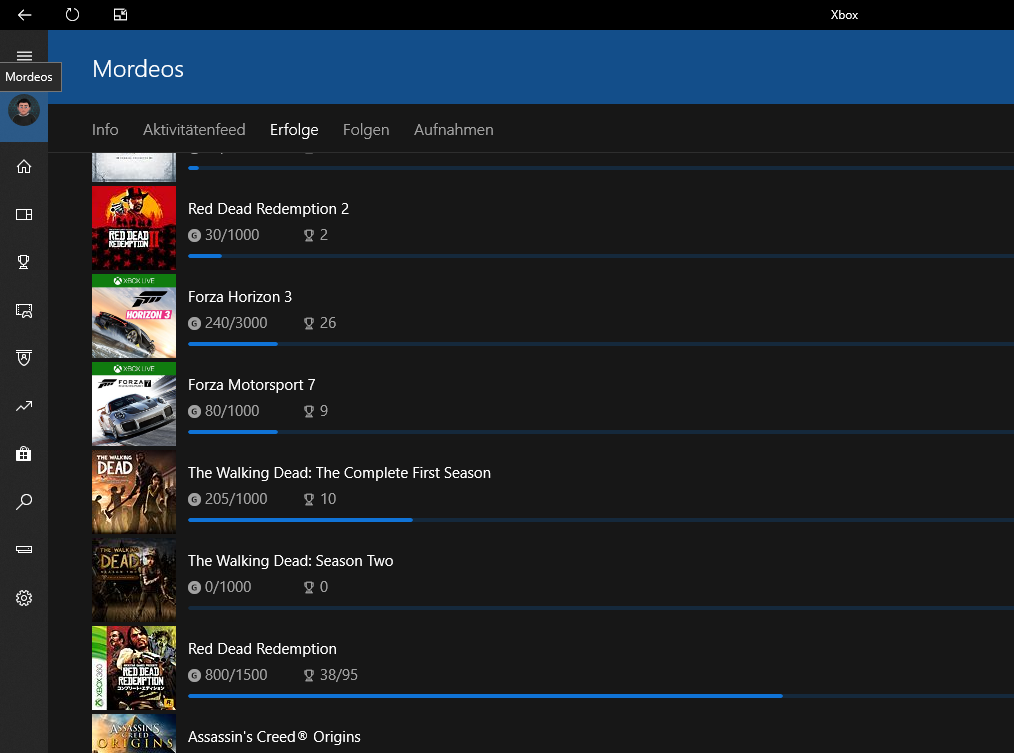The image size is (1014, 753).
Task: Open the Clubs shield sidebar icon
Action: coord(24,358)
